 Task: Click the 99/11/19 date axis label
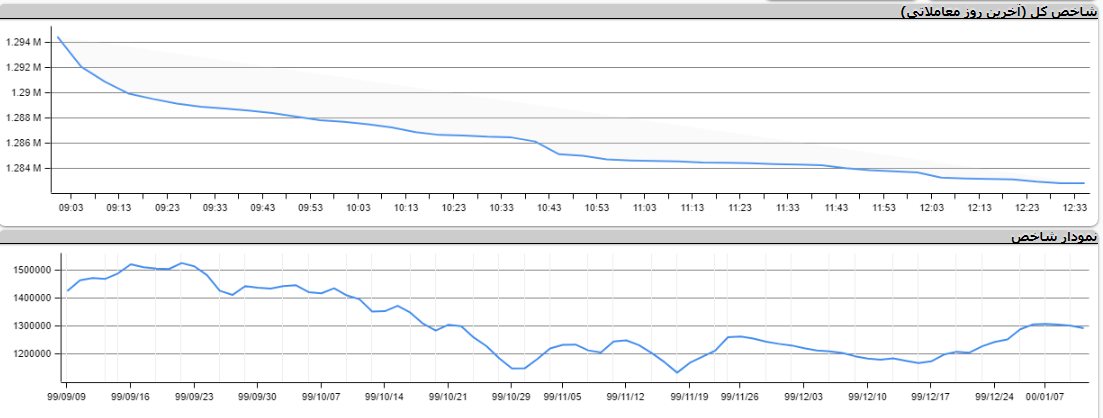point(689,396)
